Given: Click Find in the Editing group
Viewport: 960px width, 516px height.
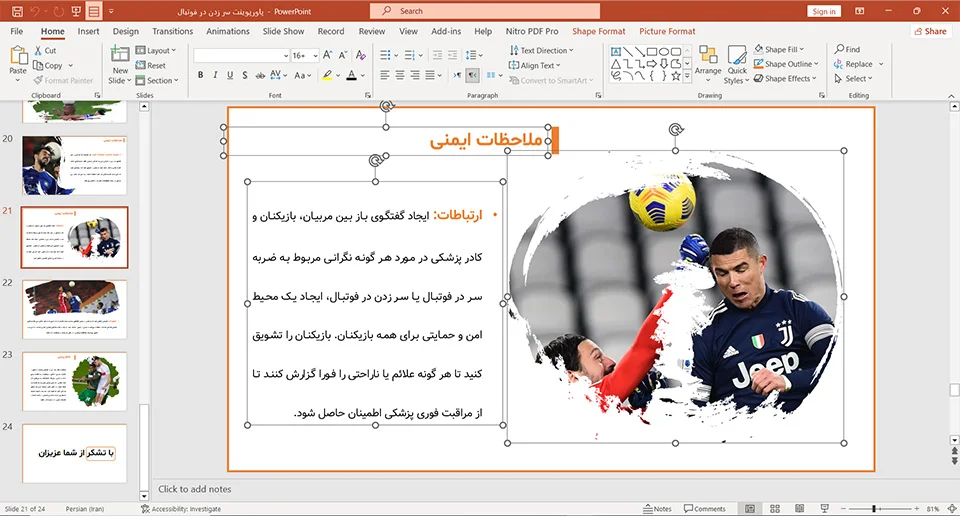Looking at the screenshot, I should click(847, 49).
